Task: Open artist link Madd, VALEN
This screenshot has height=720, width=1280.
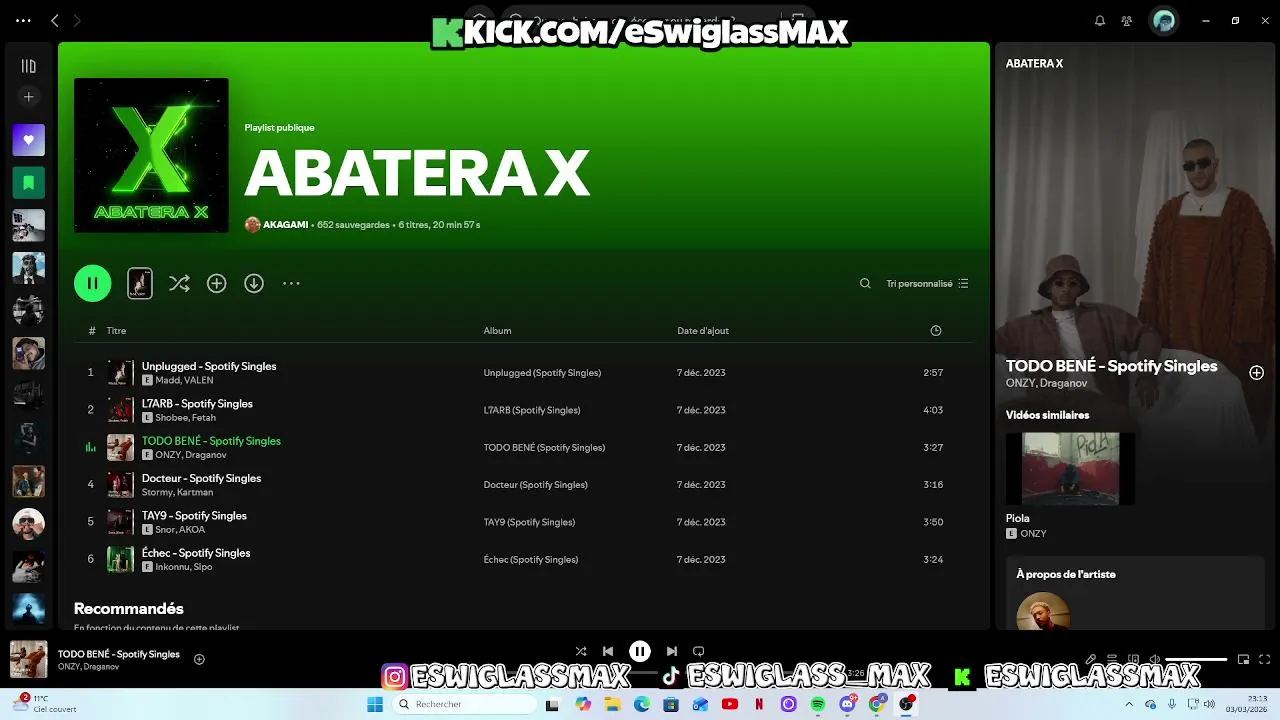Action: coord(185,381)
